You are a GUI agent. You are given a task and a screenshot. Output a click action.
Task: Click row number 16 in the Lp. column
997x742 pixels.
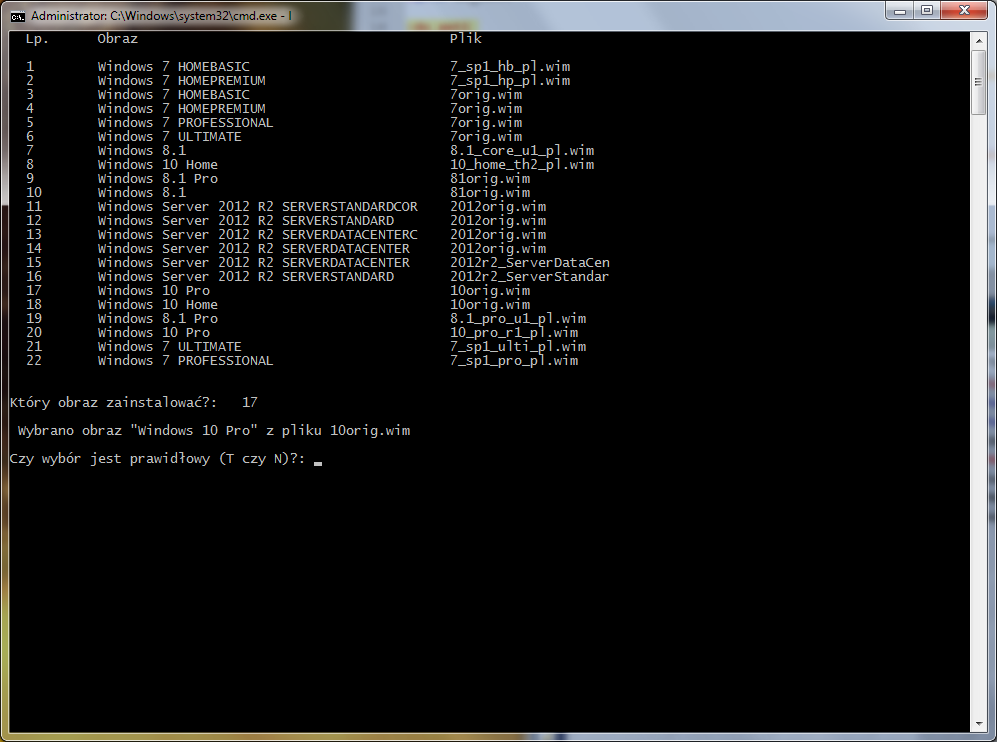pos(34,277)
